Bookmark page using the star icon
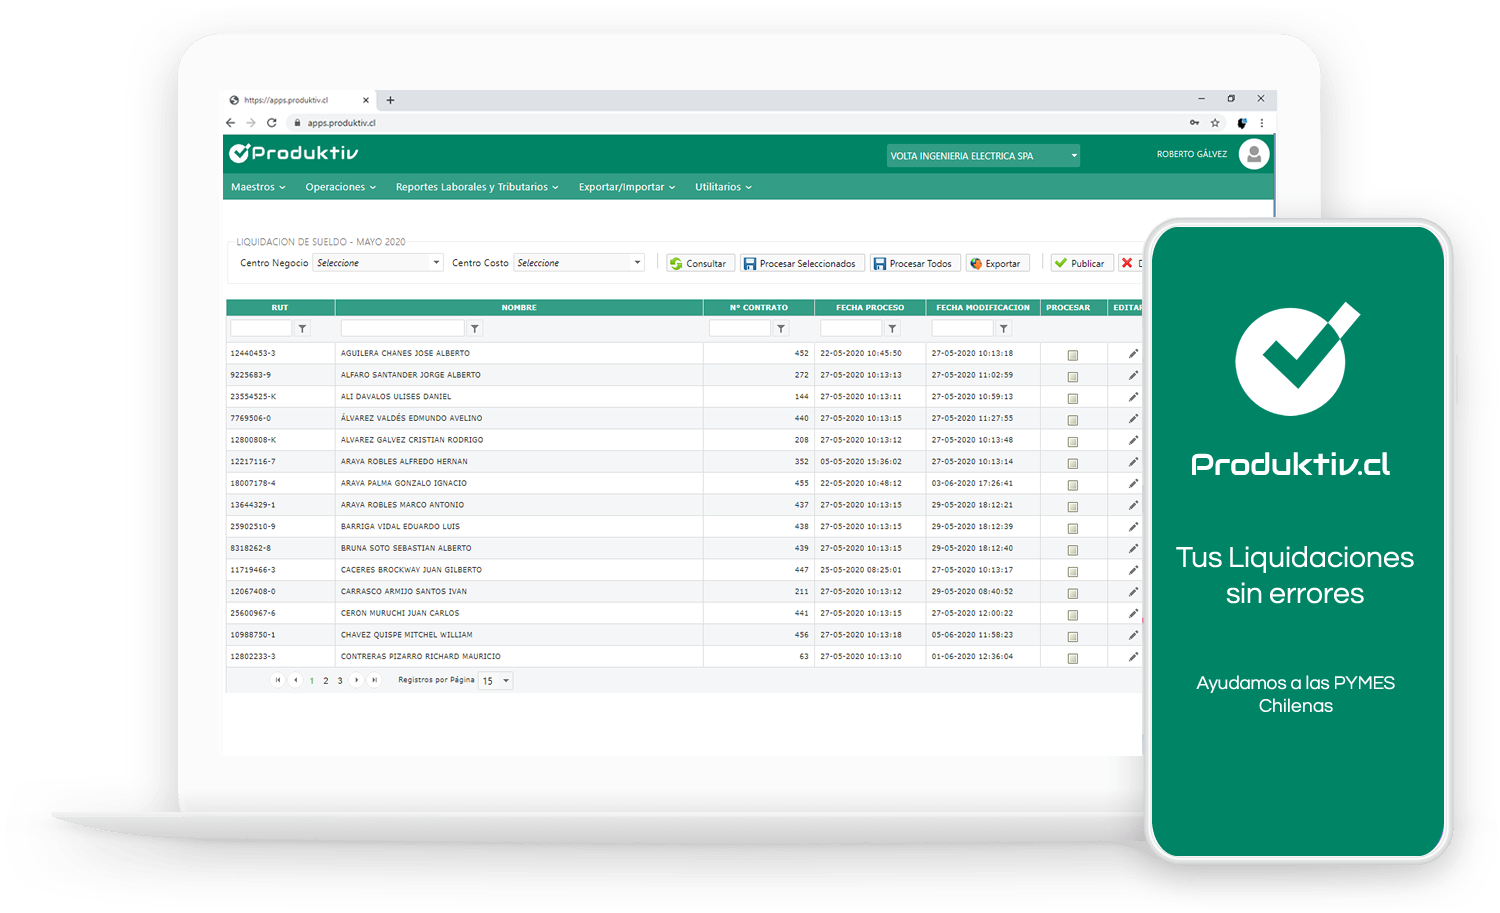This screenshot has width=1500, height=913. pos(1215,123)
